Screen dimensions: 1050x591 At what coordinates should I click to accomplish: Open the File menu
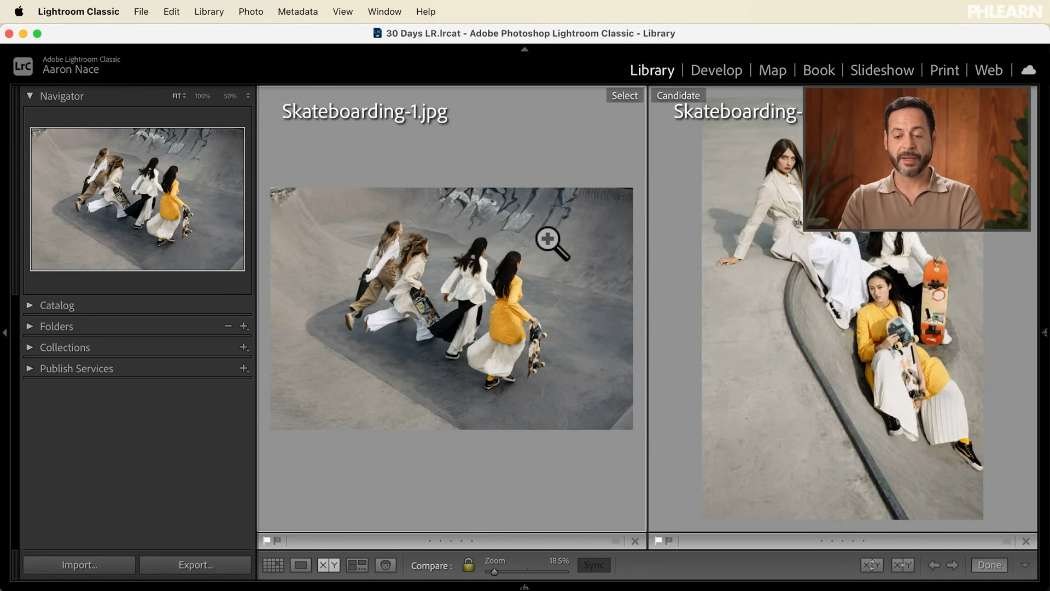point(141,11)
